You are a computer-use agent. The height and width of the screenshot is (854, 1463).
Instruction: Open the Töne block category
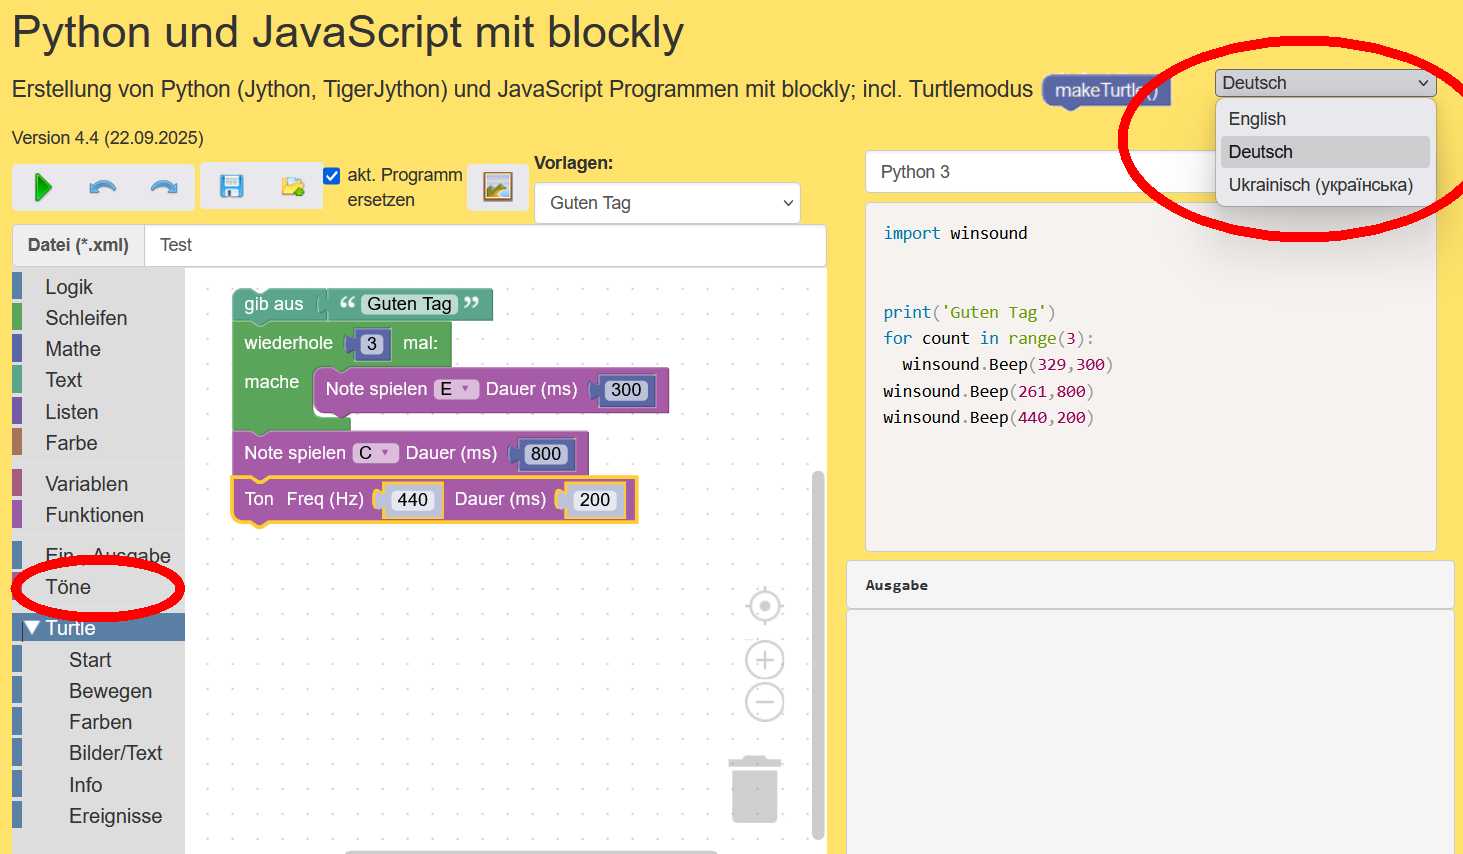point(68,587)
